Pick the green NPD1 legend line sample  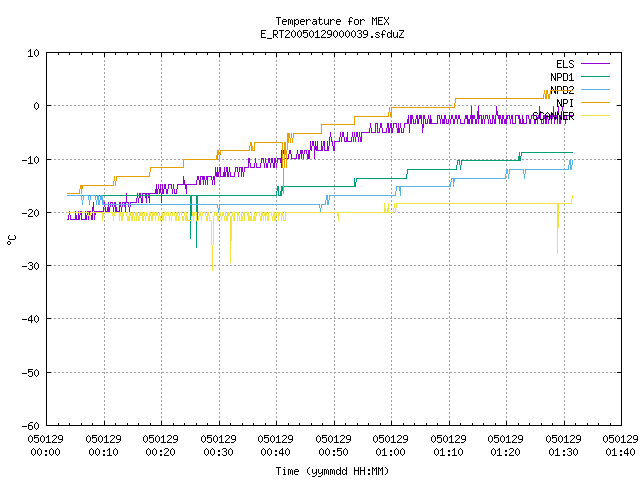[x=595, y=76]
